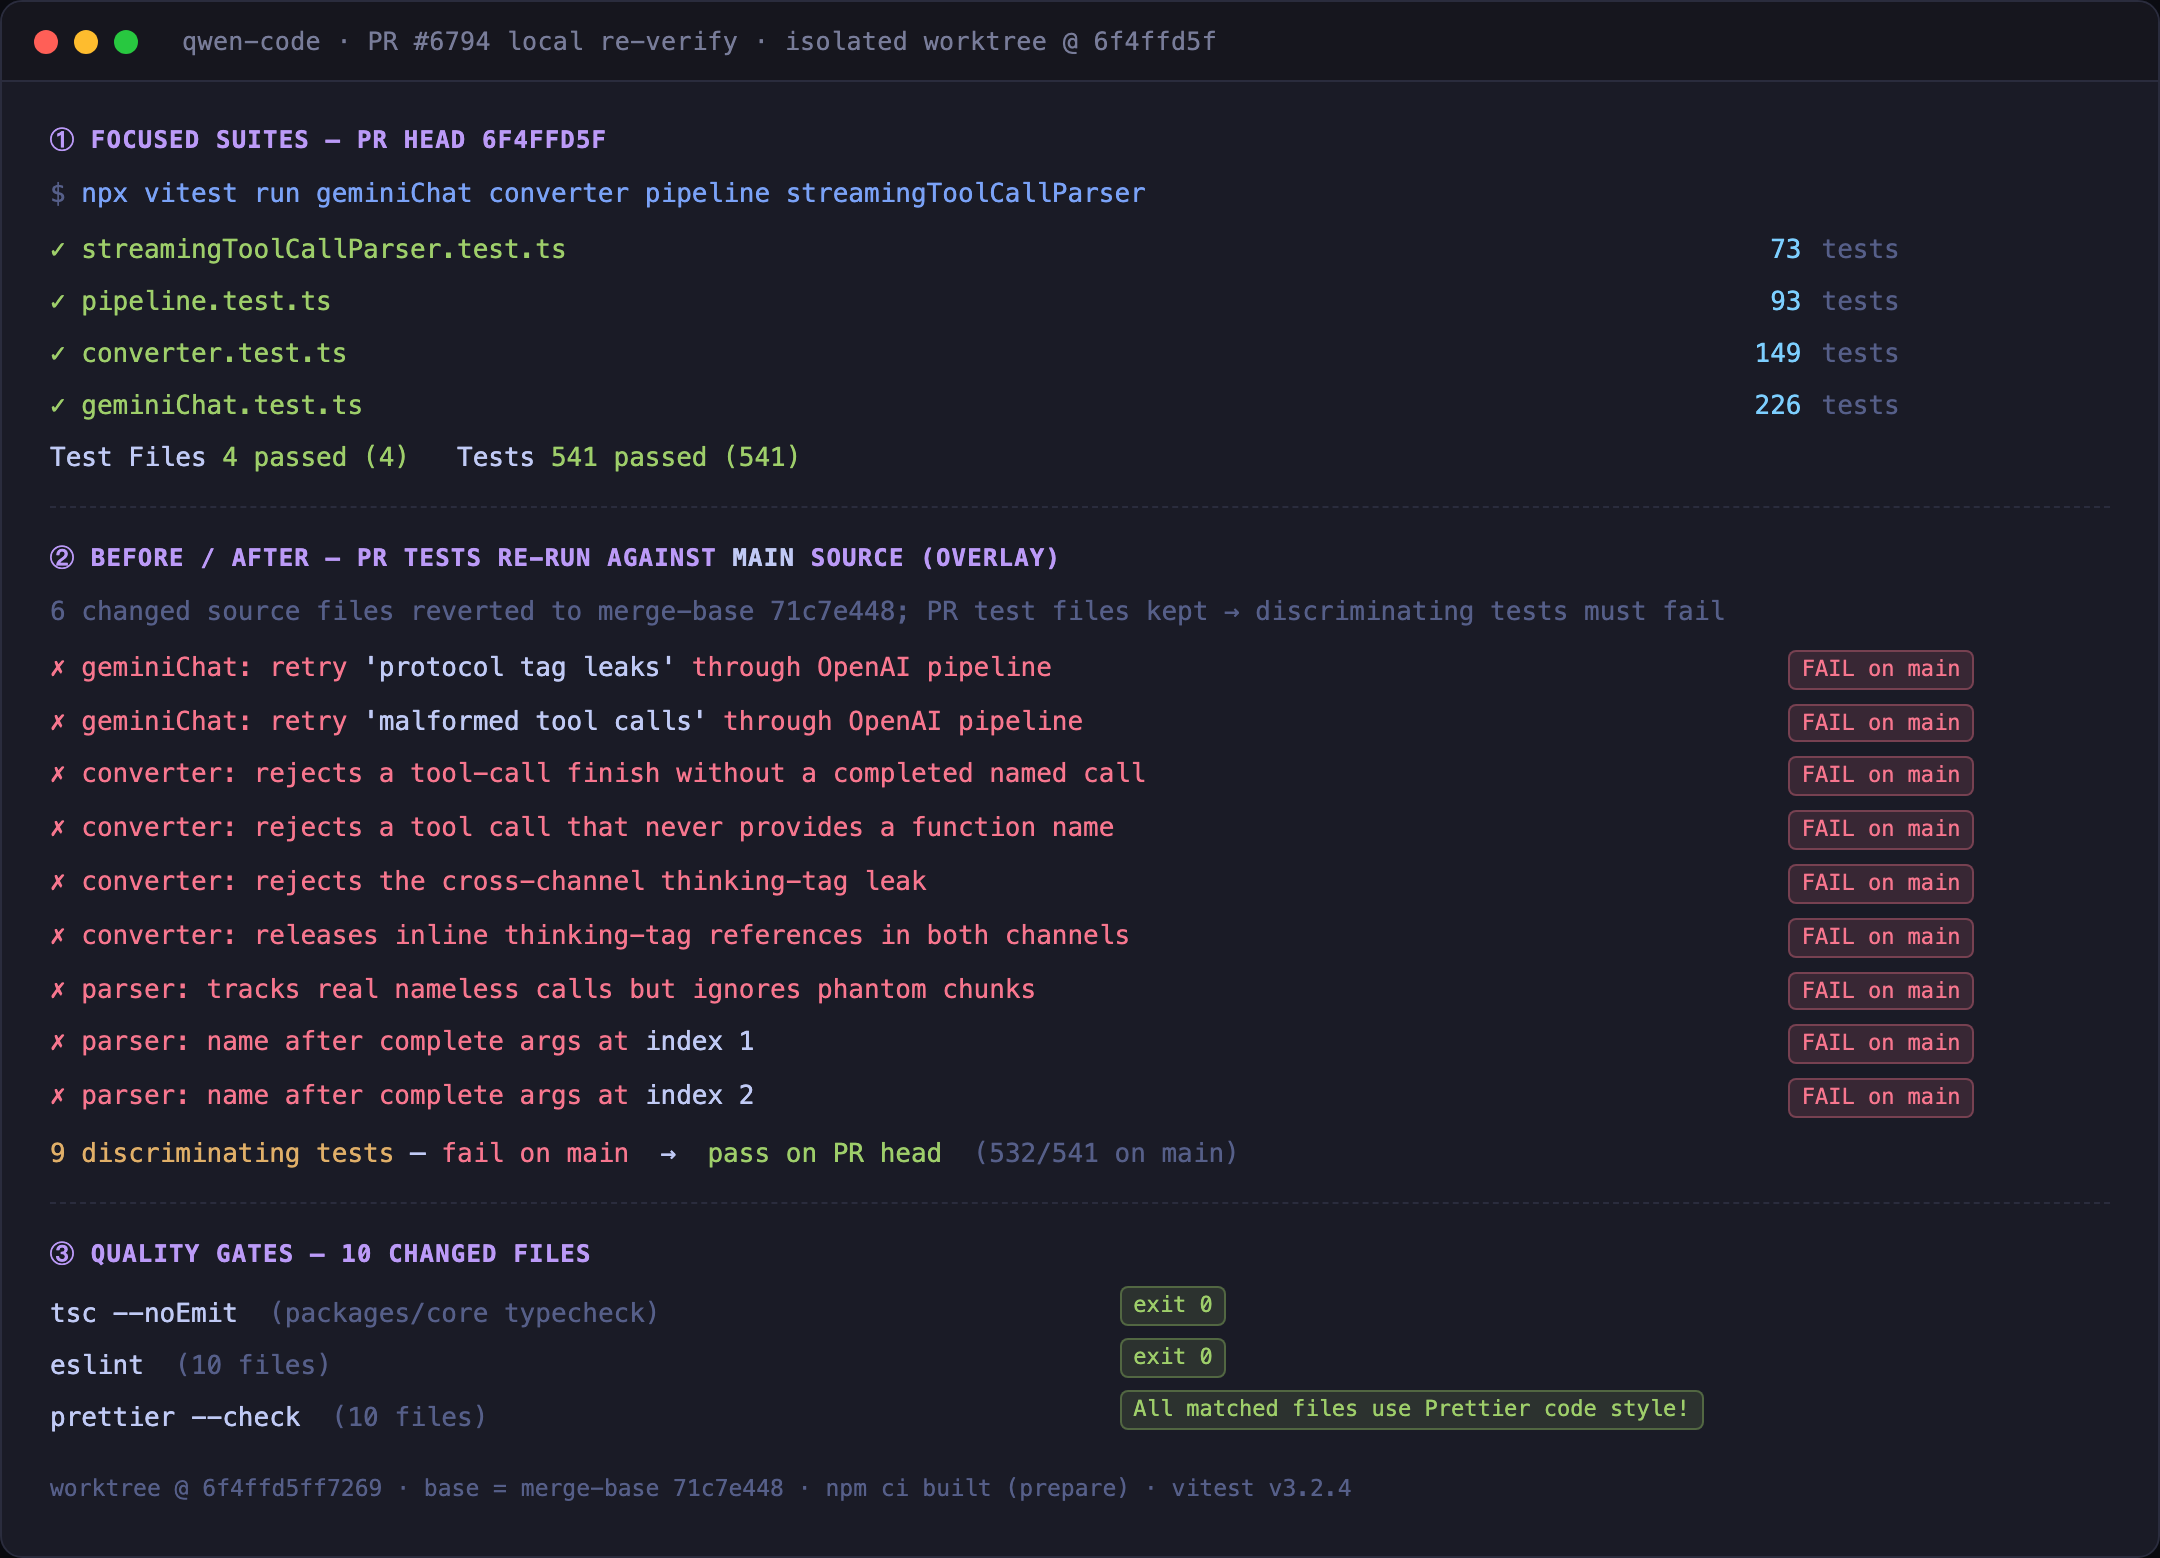Click the 'tsc --noEmit' gate label

(x=144, y=1313)
